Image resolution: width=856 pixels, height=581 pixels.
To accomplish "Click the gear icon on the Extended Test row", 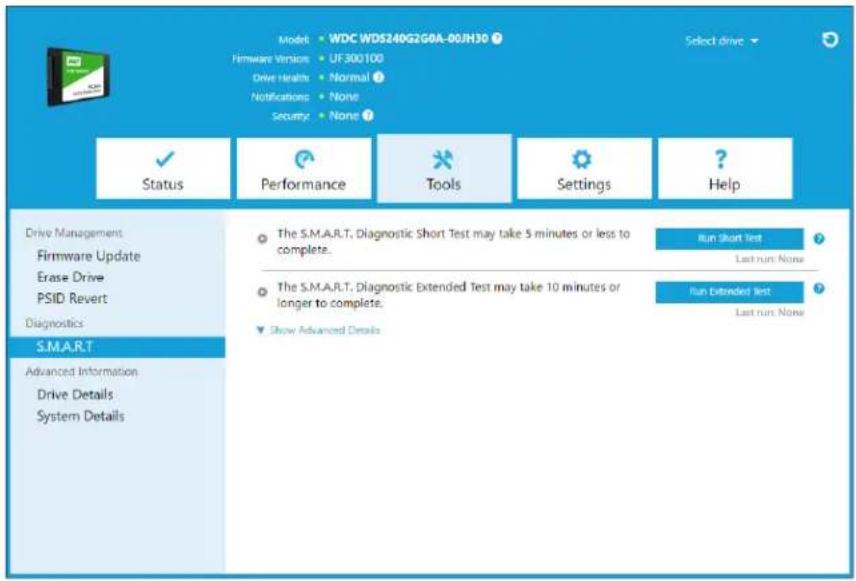I will (263, 292).
